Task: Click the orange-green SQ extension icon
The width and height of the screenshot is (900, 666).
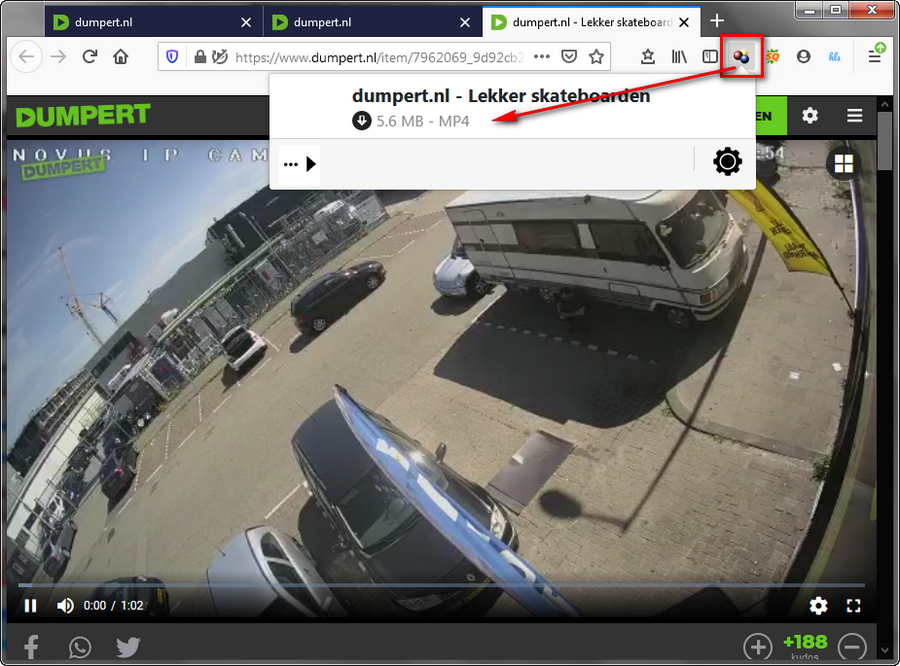Action: 773,56
